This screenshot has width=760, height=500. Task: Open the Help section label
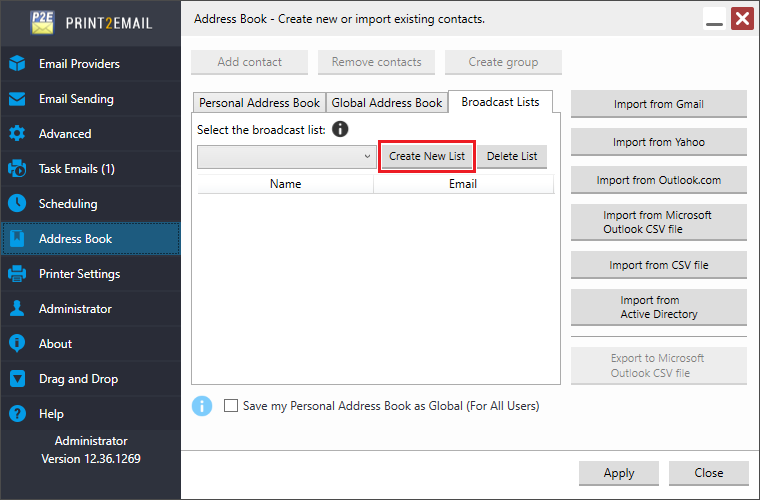51,414
